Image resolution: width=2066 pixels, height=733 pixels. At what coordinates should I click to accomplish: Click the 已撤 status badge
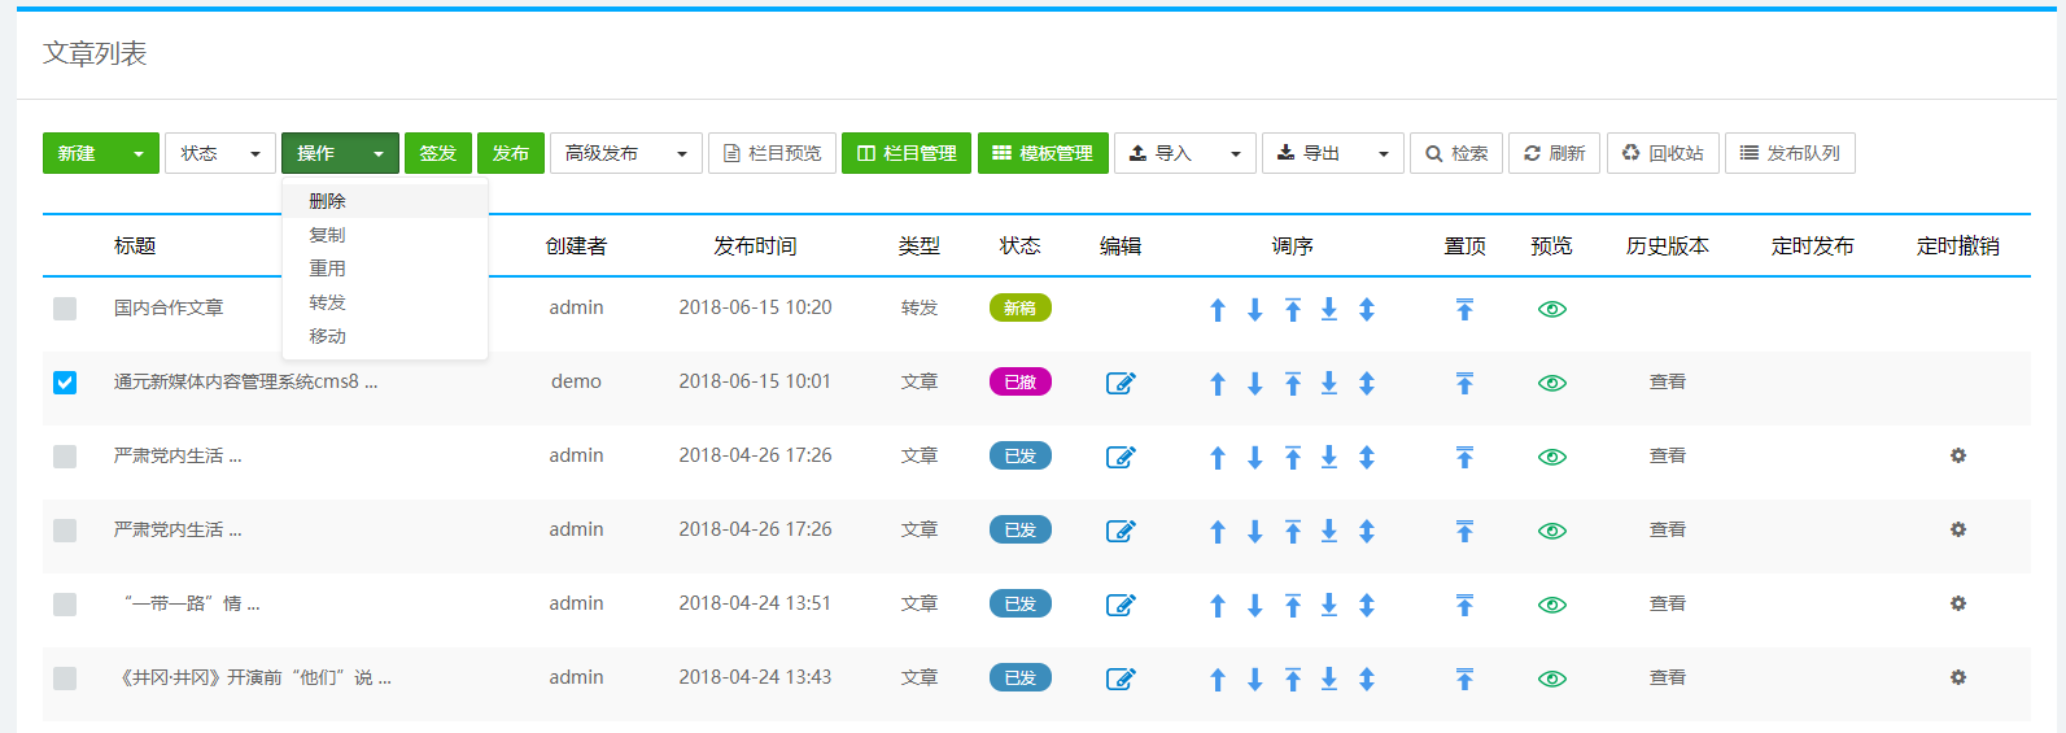pos(1019,382)
